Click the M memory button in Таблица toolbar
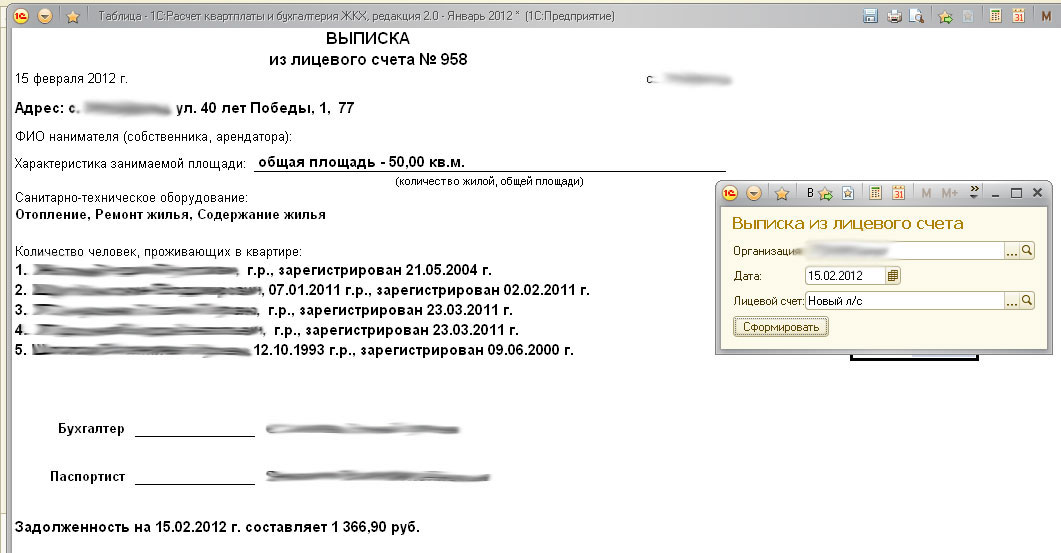This screenshot has width=1061, height=553. click(1046, 16)
